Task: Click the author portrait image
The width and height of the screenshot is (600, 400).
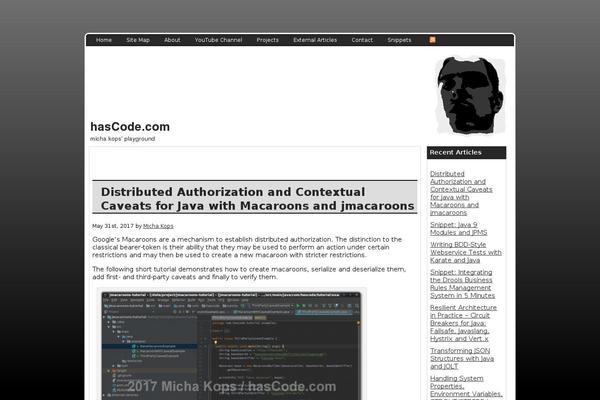Action: 470,95
